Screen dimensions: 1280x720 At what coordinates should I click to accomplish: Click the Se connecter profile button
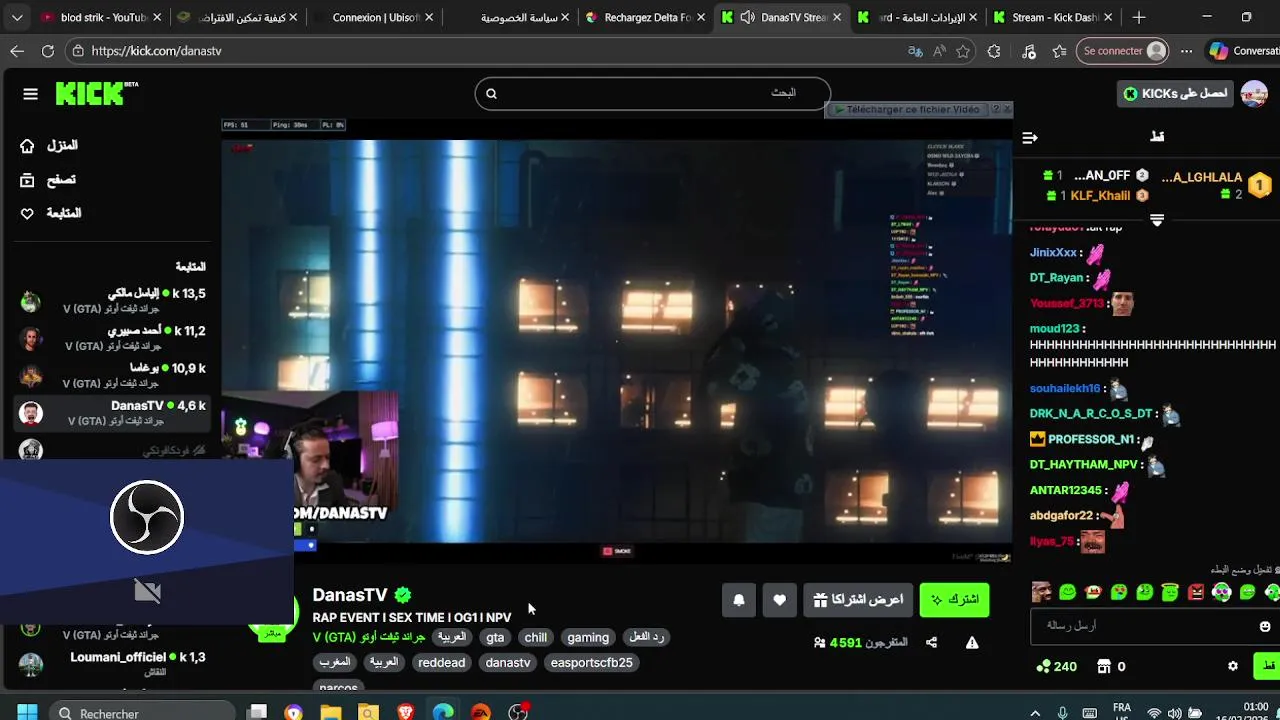tap(1123, 51)
